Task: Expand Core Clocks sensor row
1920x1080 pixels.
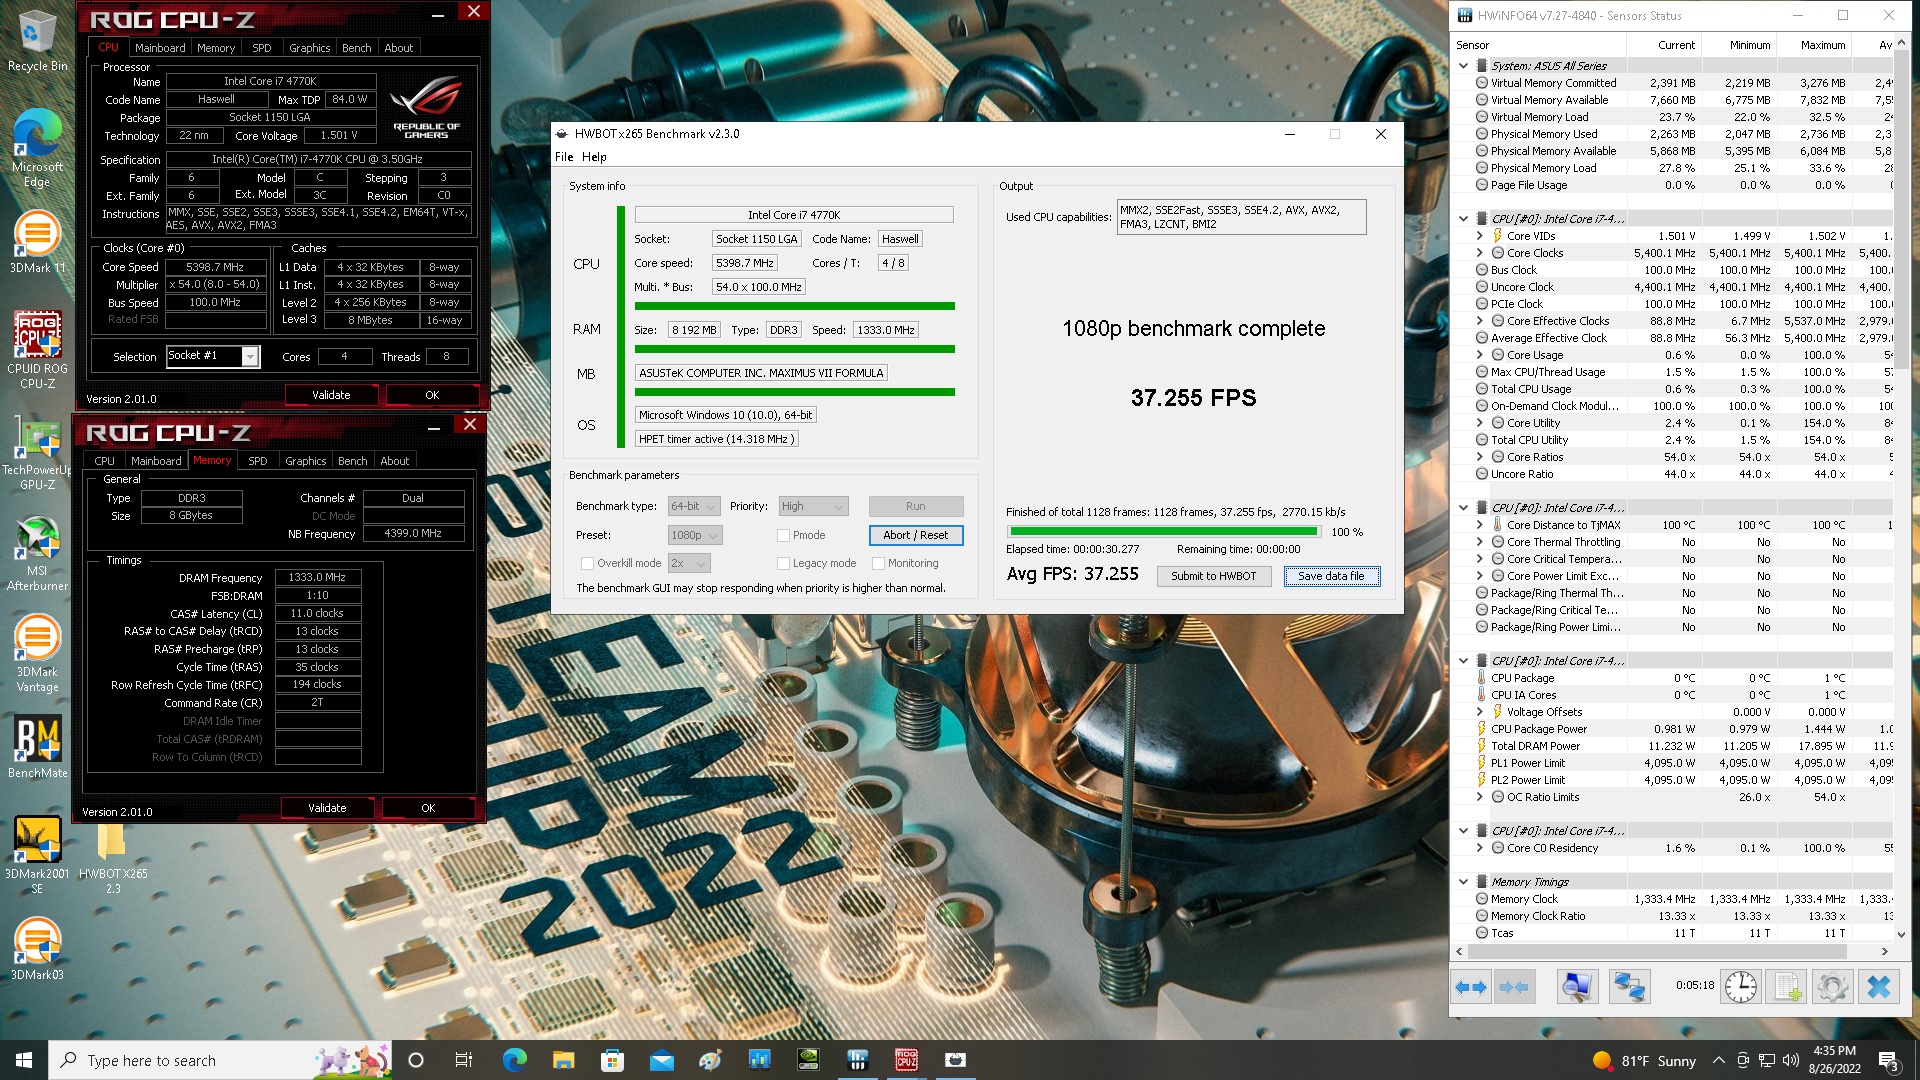Action: pyautogui.click(x=1479, y=253)
